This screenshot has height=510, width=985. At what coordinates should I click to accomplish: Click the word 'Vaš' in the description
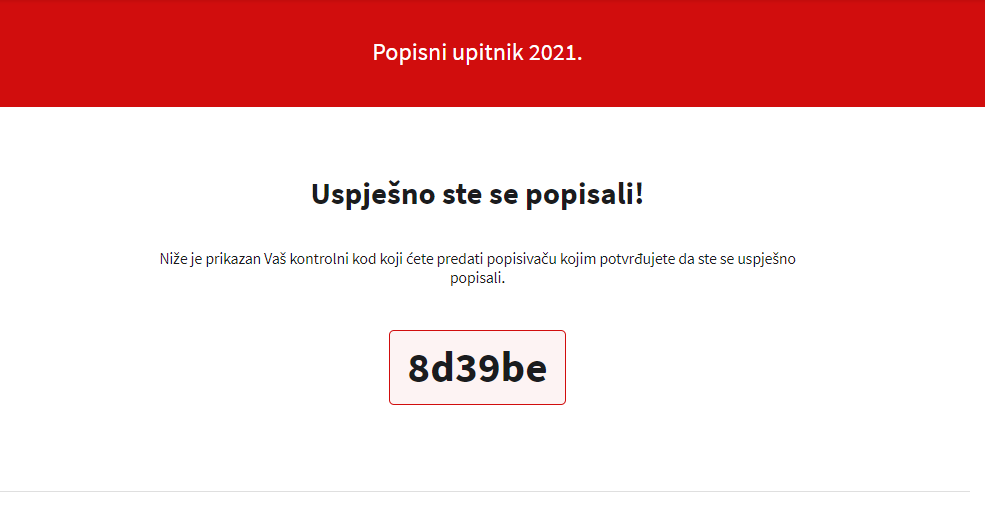[x=275, y=259]
